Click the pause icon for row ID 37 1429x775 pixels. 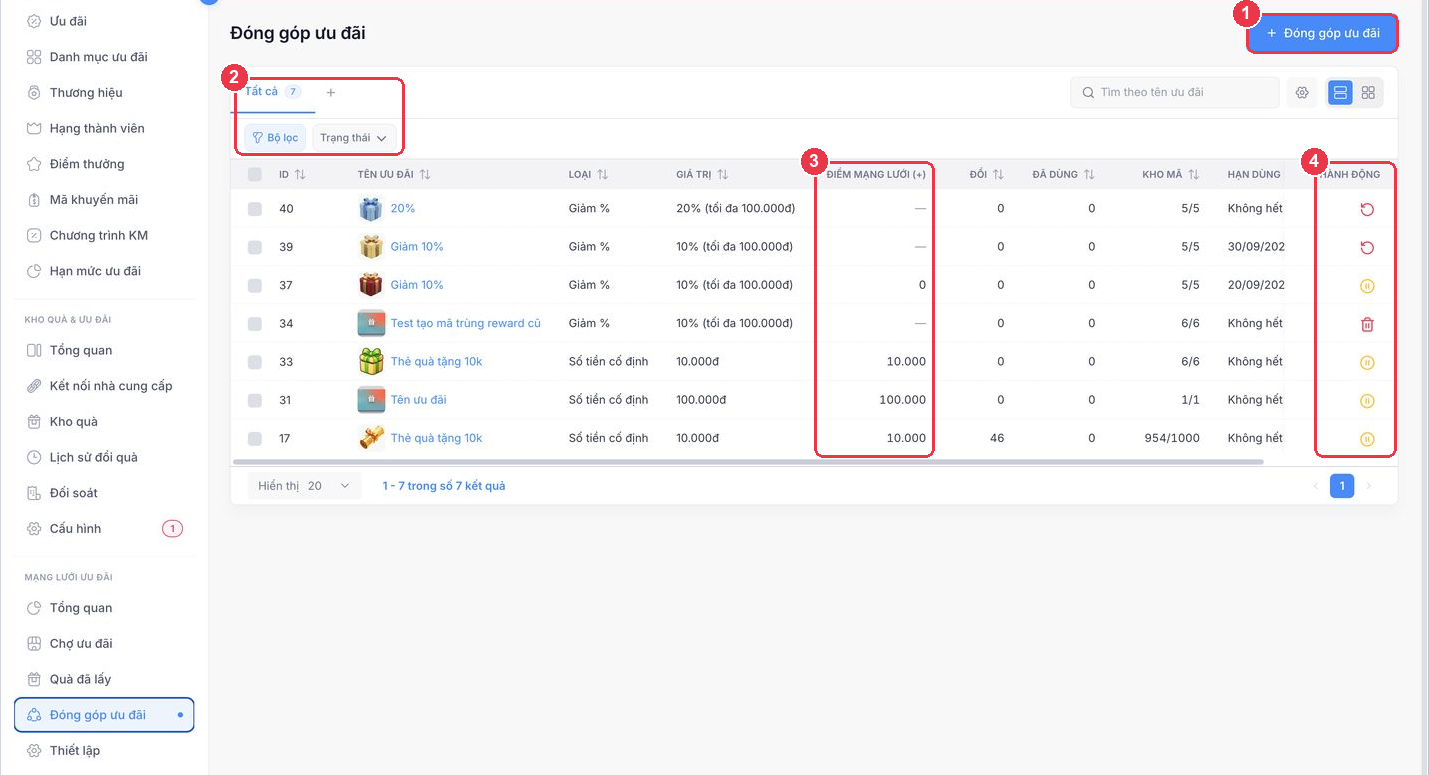[1367, 286]
